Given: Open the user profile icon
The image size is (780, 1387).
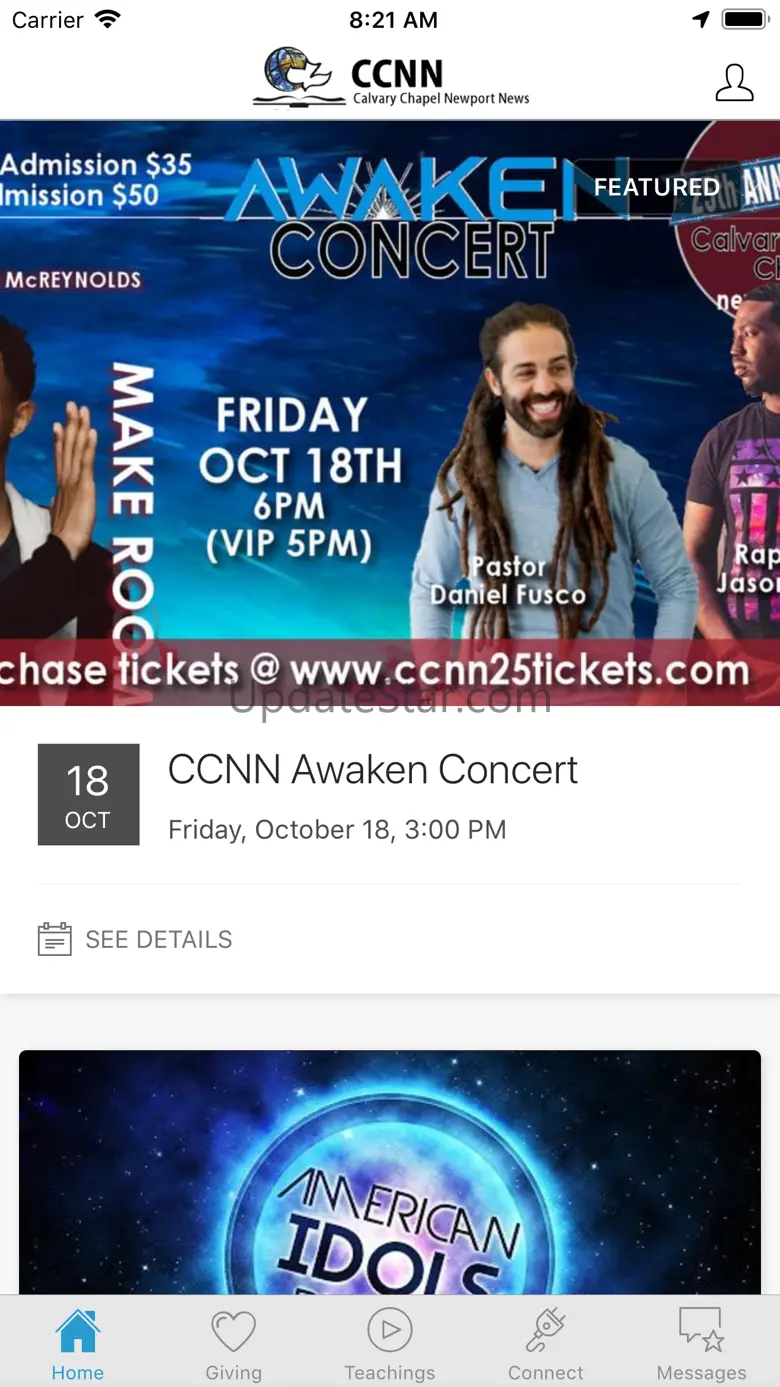Looking at the screenshot, I should tap(734, 83).
